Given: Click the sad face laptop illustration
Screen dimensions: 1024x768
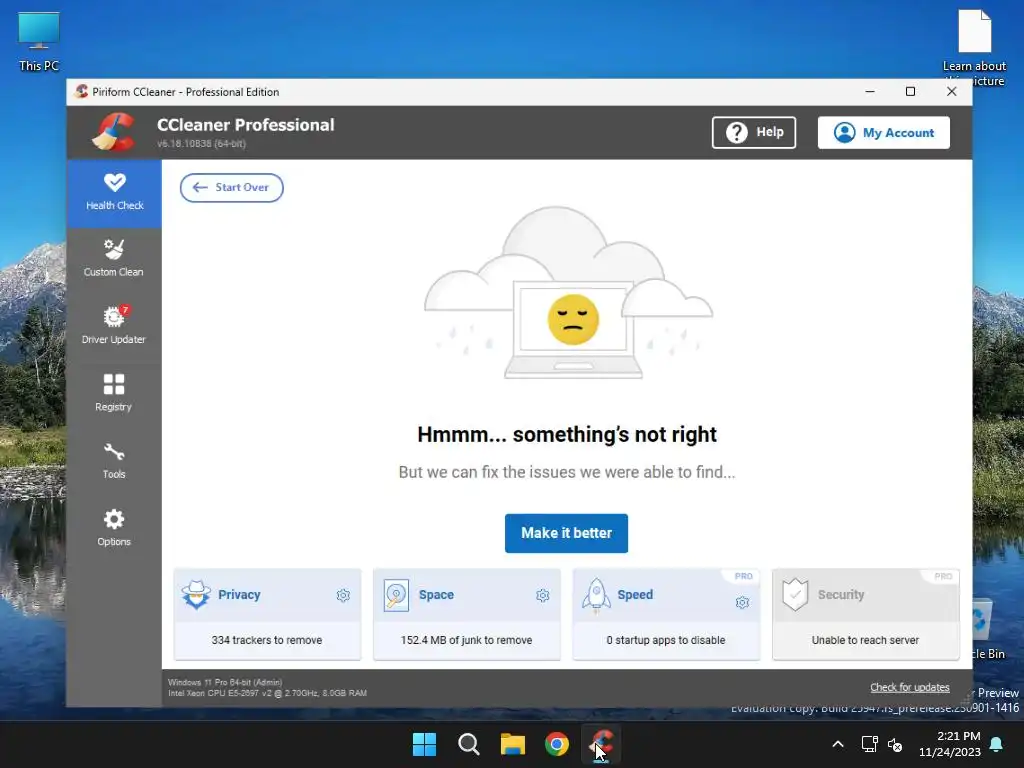Looking at the screenshot, I should click(x=569, y=293).
